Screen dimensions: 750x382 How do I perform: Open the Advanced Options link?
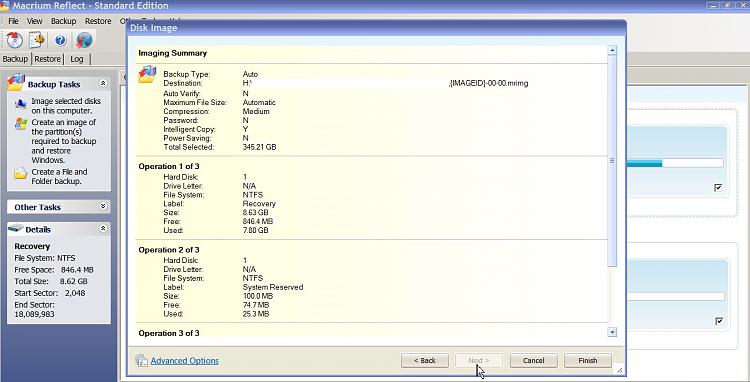click(185, 360)
